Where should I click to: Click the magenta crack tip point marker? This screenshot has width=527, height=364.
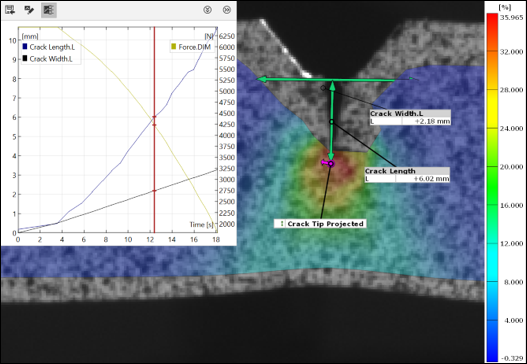(331, 164)
